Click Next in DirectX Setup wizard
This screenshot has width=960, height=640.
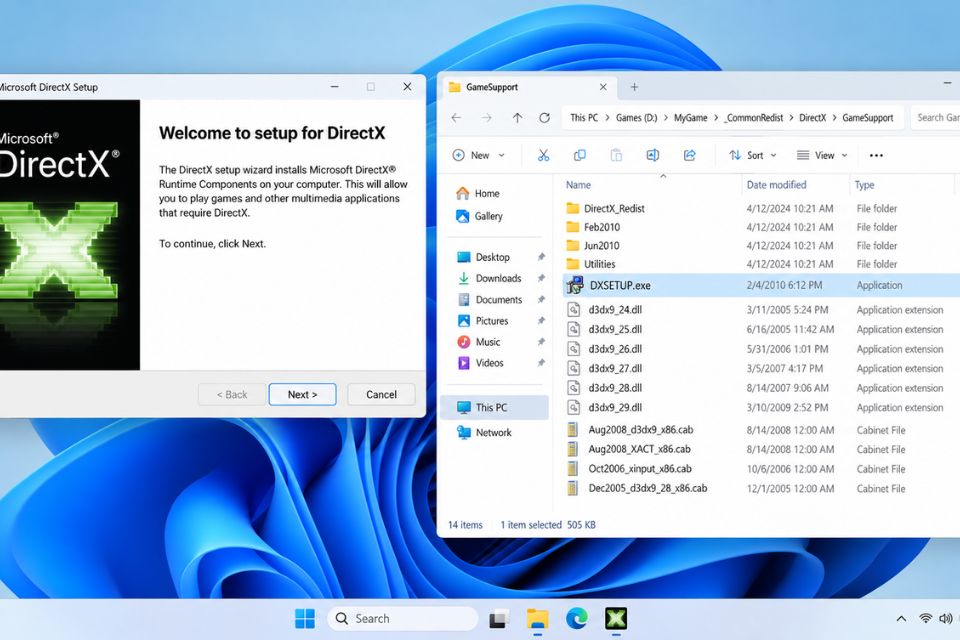[302, 394]
